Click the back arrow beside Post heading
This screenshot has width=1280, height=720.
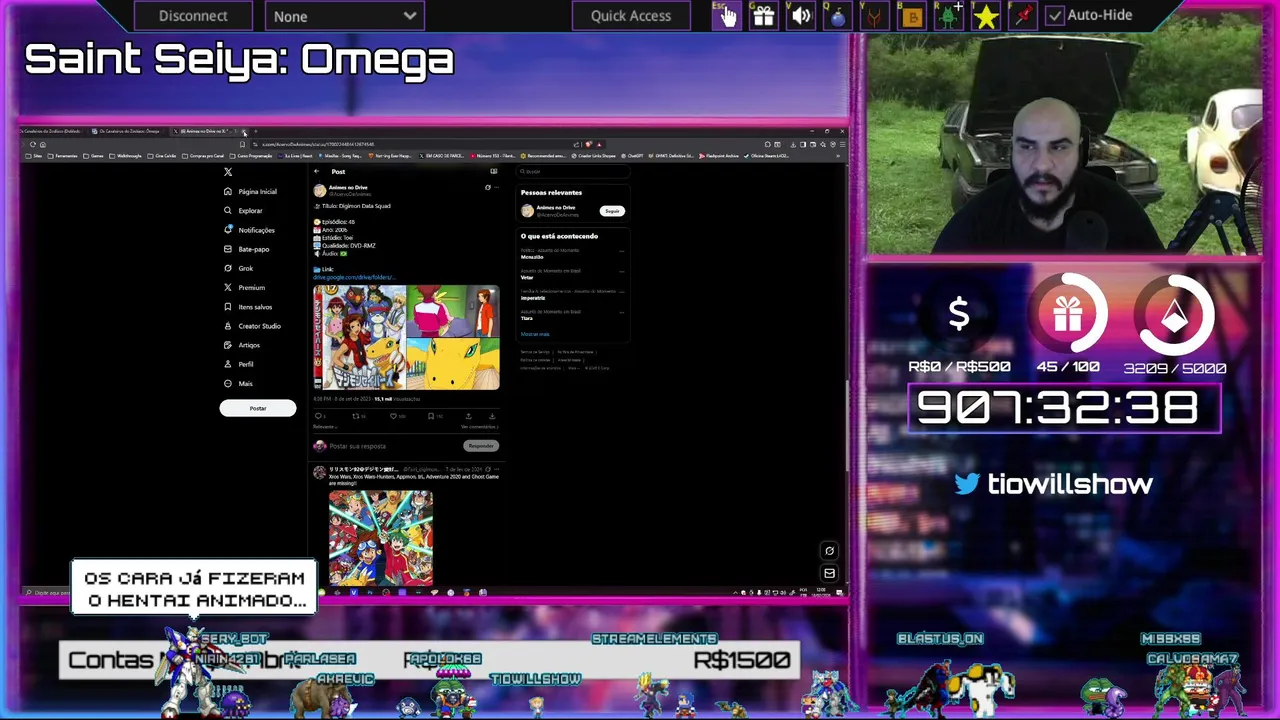pyautogui.click(x=316, y=171)
